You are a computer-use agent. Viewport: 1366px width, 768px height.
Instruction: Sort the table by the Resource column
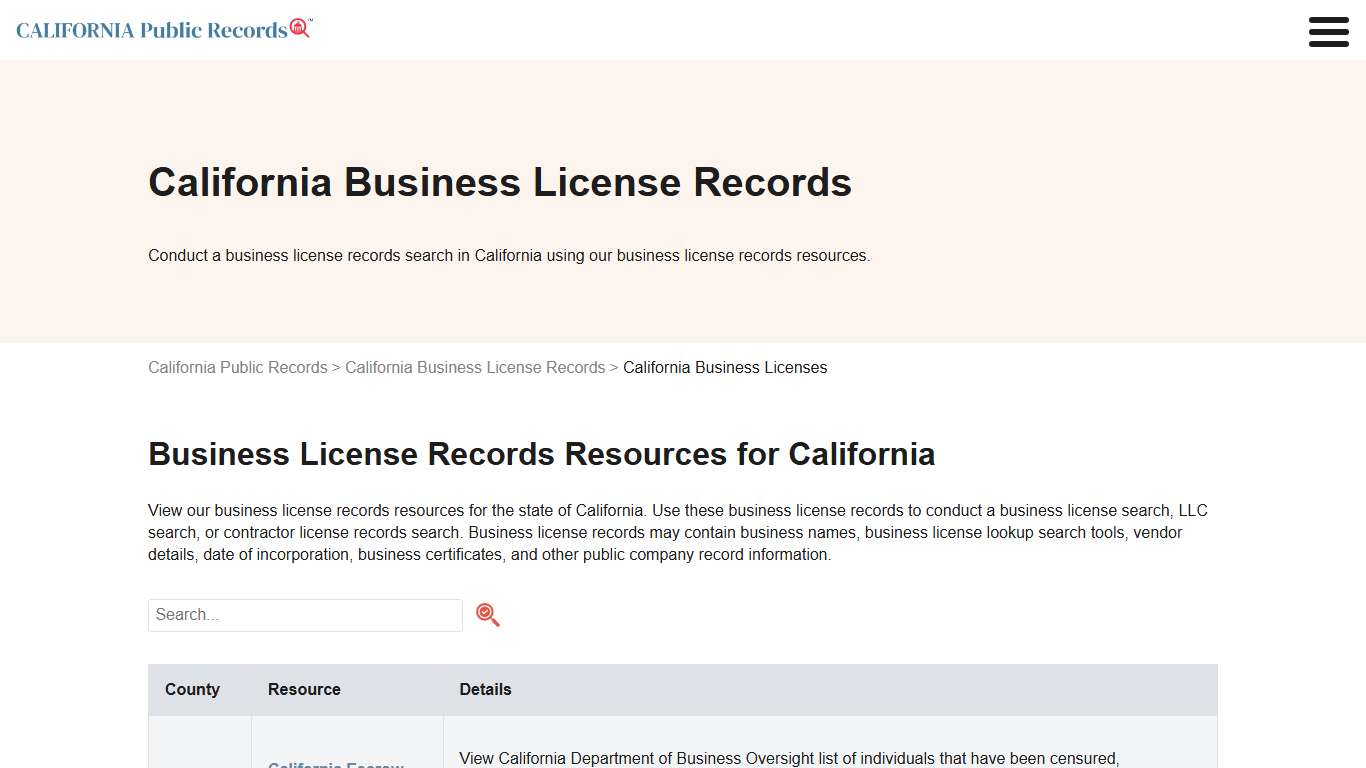pos(304,689)
